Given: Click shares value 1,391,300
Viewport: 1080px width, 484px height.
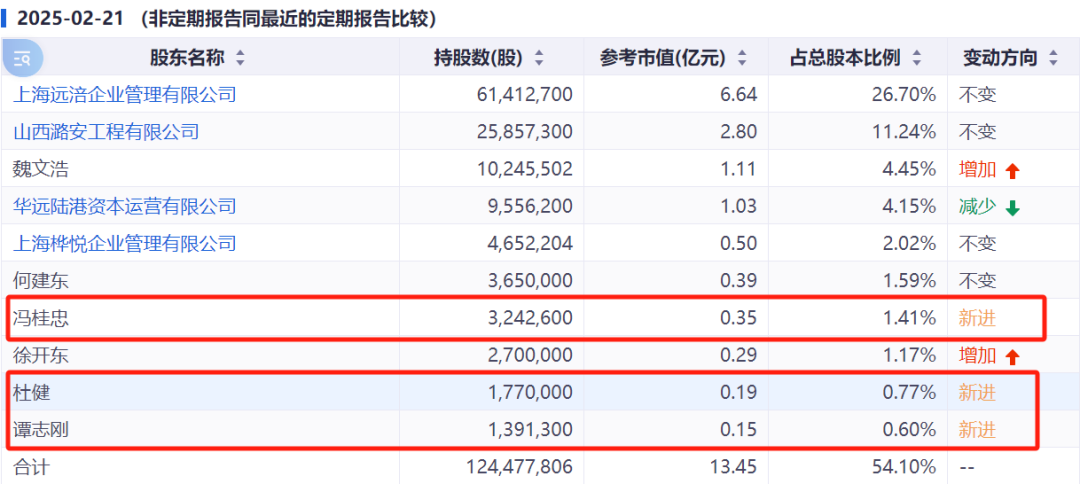Looking at the screenshot, I should click(529, 430).
